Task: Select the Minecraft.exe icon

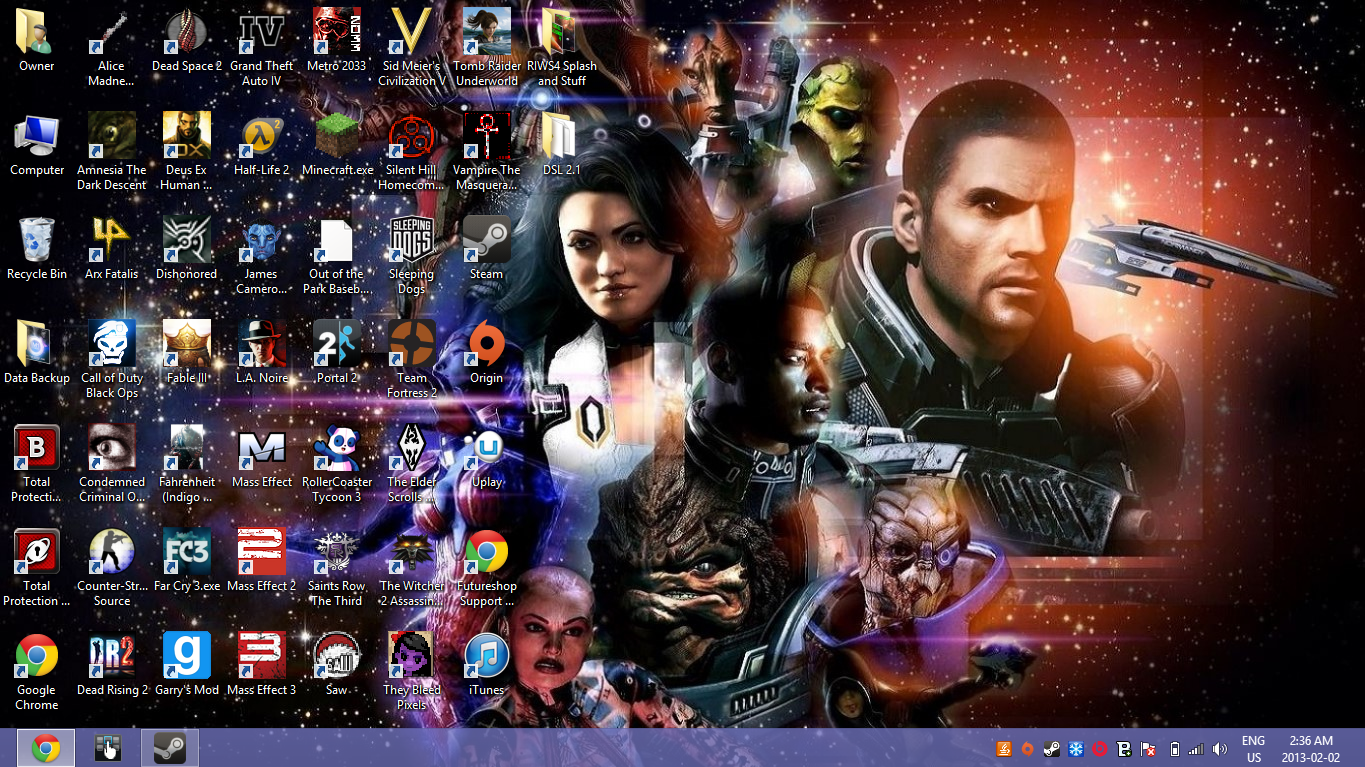Action: [x=337, y=146]
